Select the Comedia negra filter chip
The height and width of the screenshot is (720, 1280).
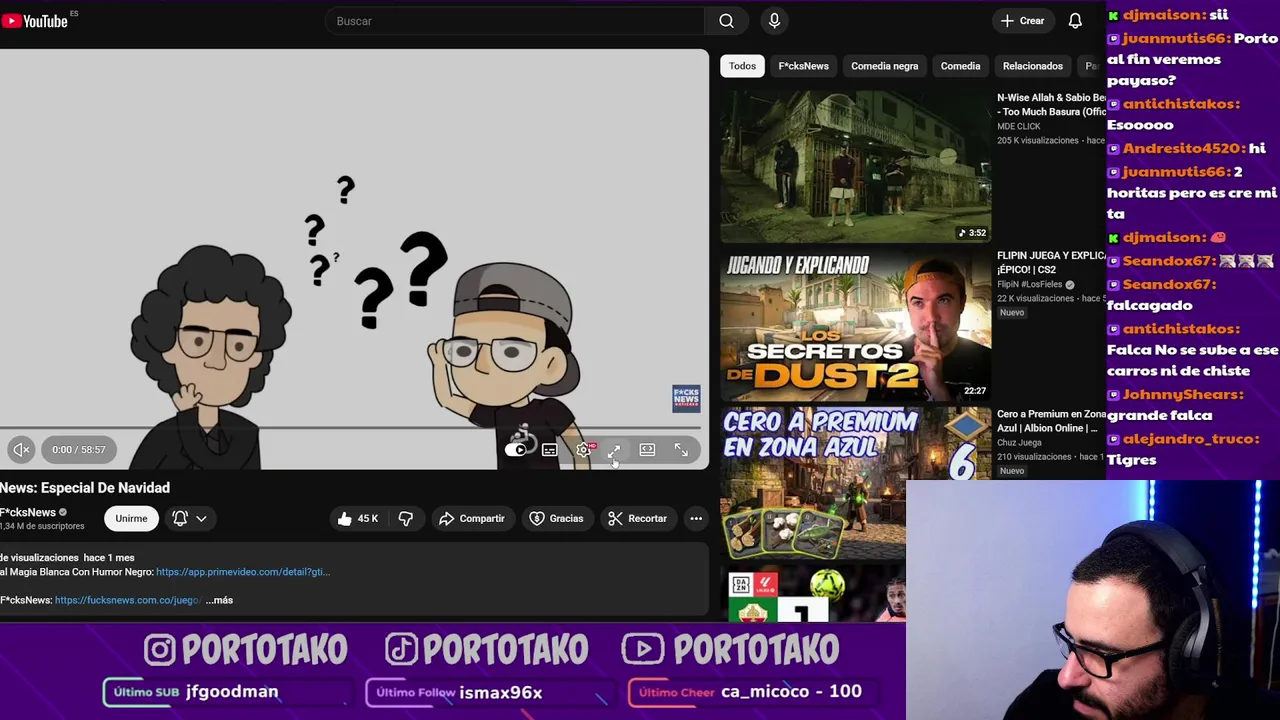pos(885,66)
